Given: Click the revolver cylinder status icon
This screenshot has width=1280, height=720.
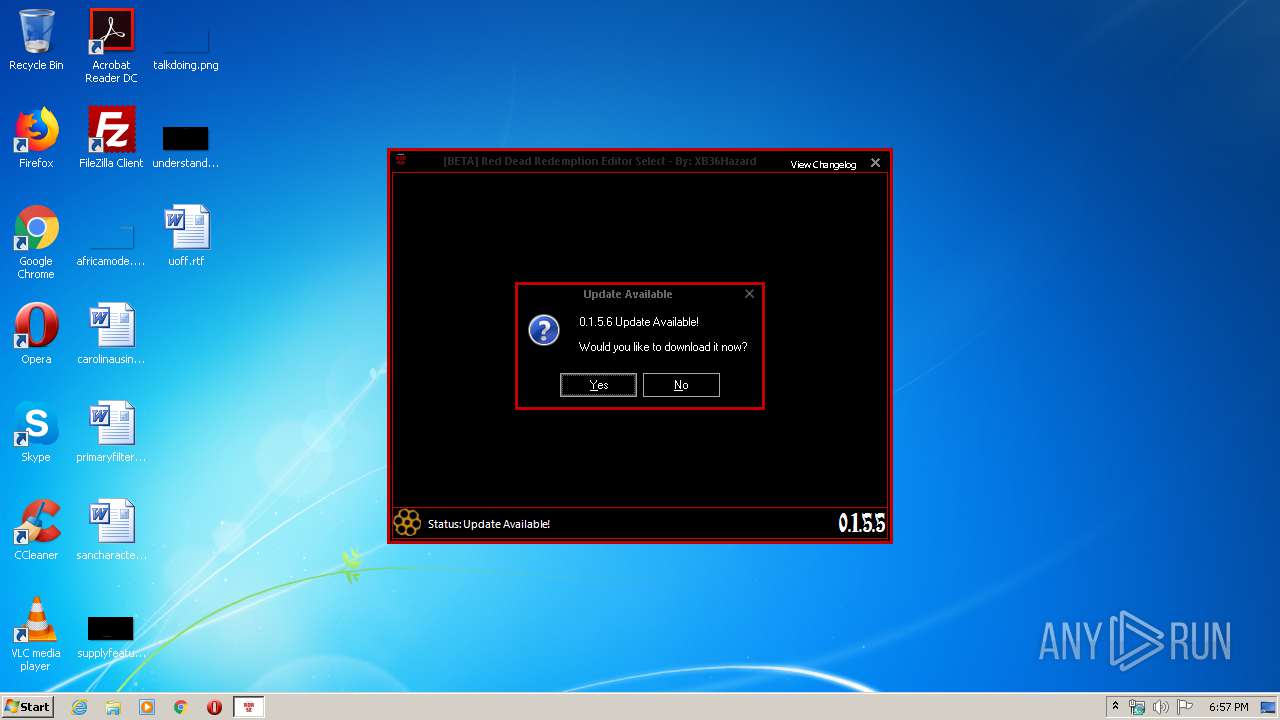Looking at the screenshot, I should tap(407, 523).
